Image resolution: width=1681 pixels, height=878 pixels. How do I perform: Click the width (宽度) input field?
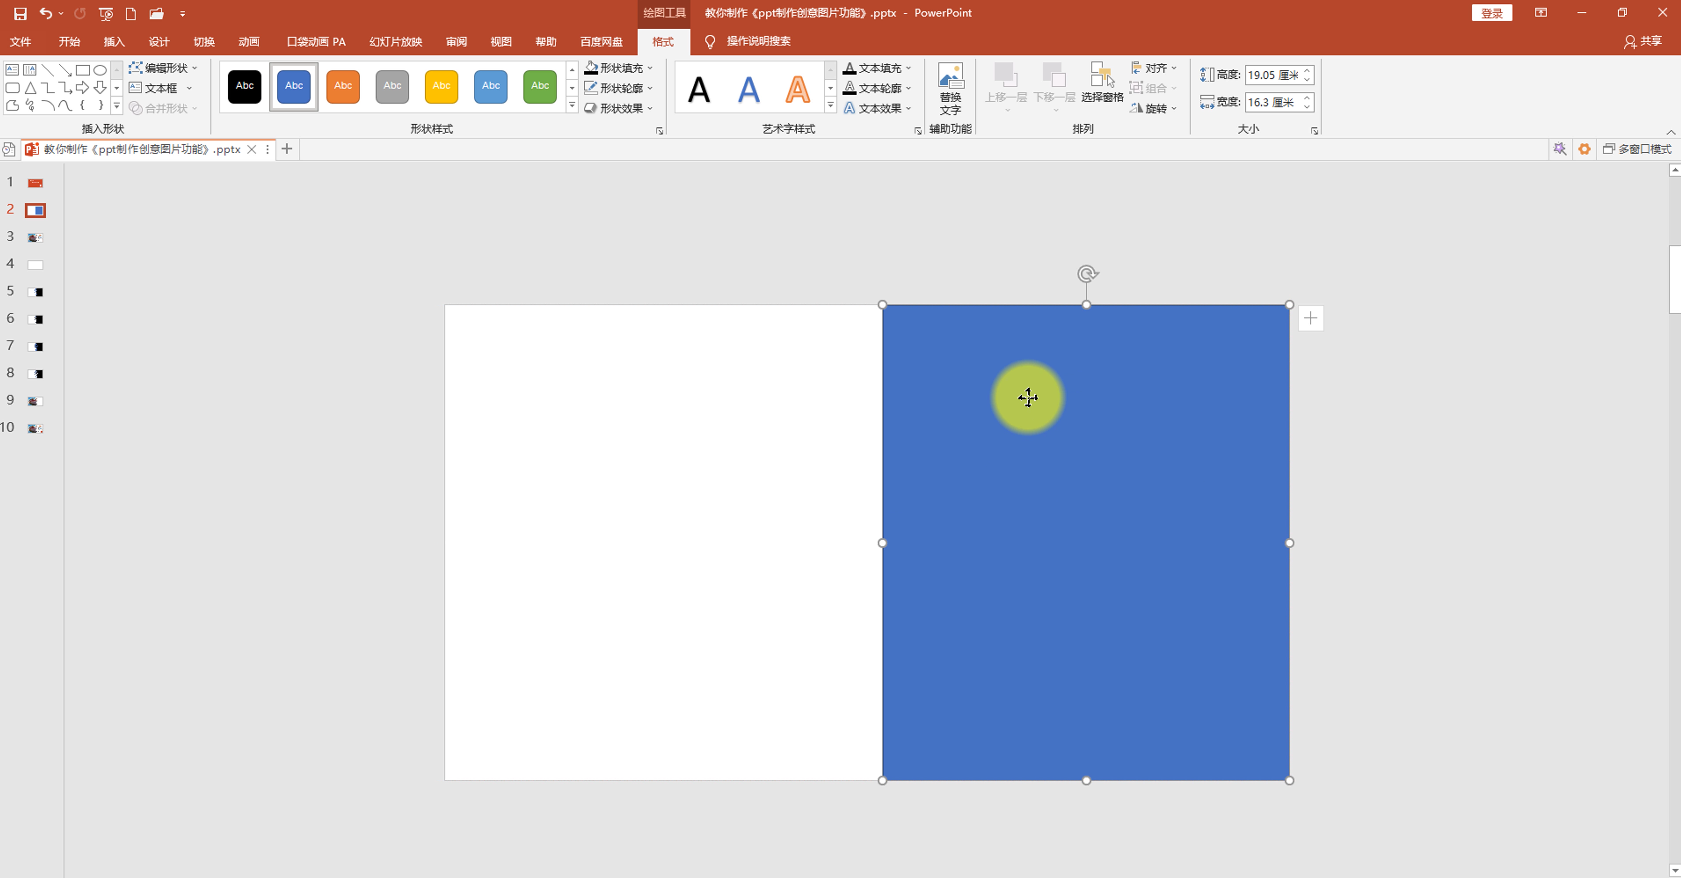pyautogui.click(x=1273, y=102)
